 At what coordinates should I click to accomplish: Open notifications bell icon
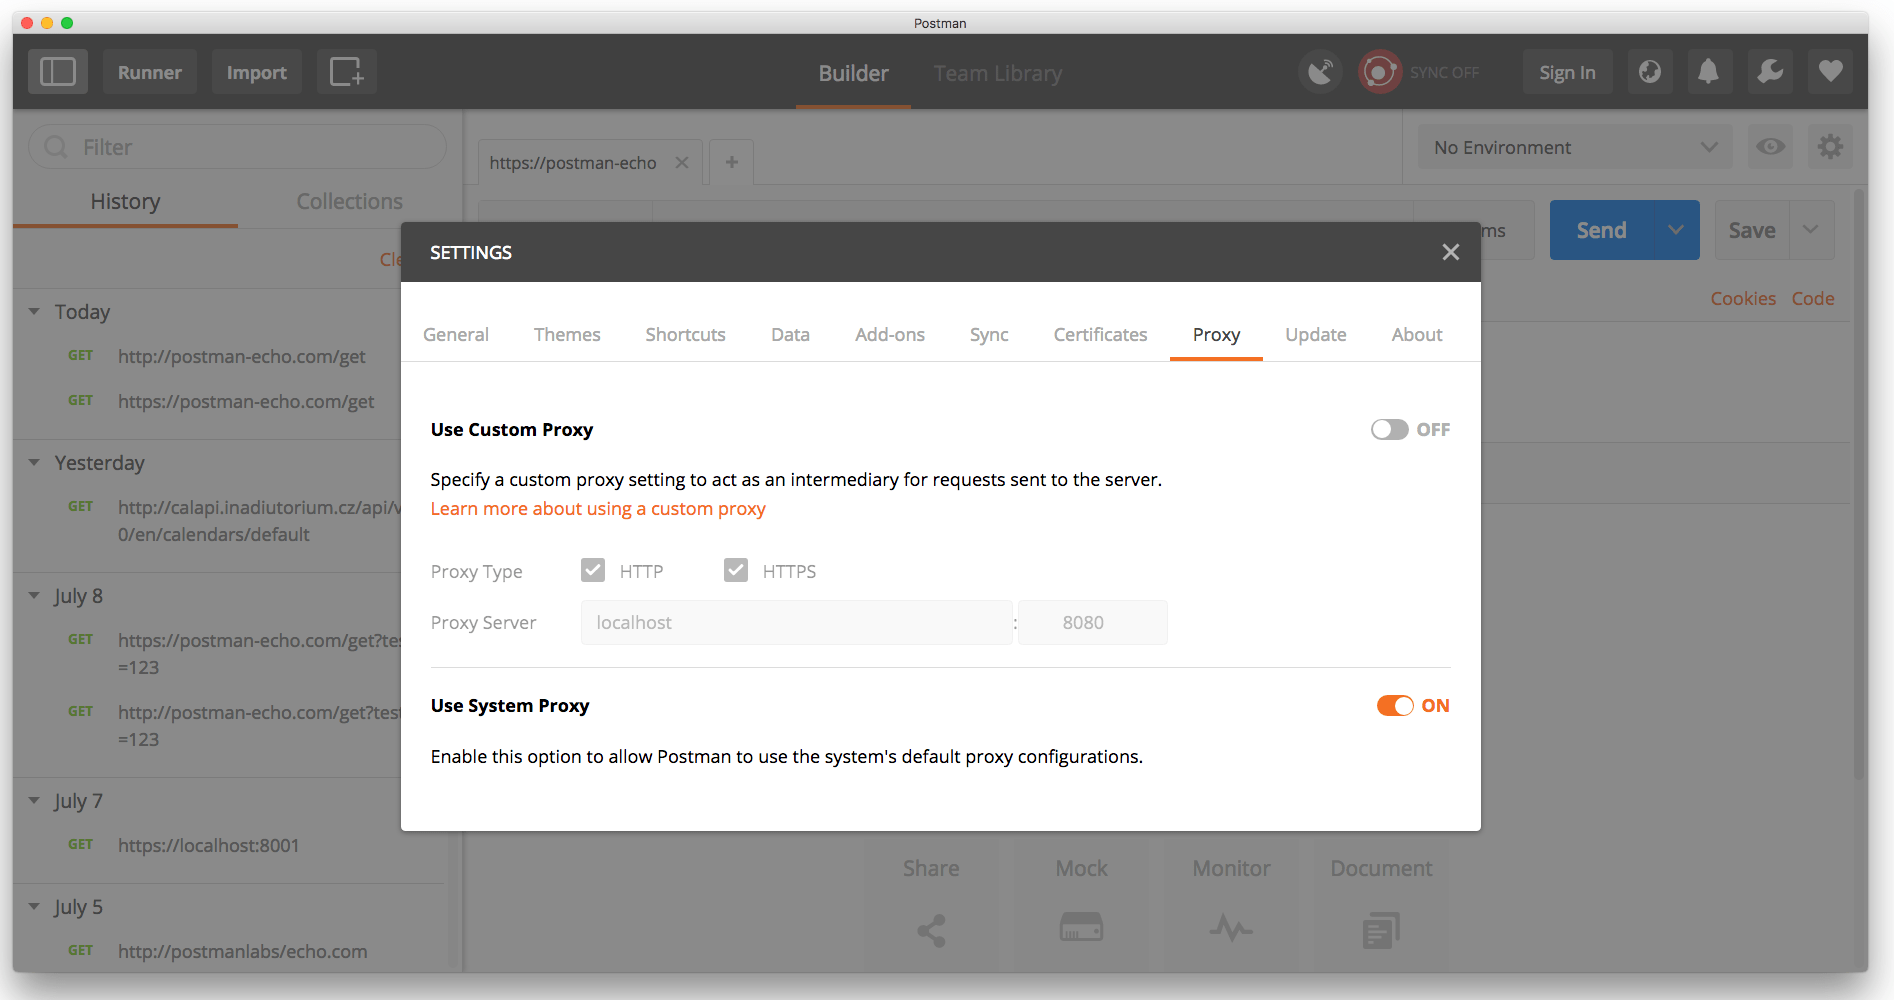point(1709,72)
